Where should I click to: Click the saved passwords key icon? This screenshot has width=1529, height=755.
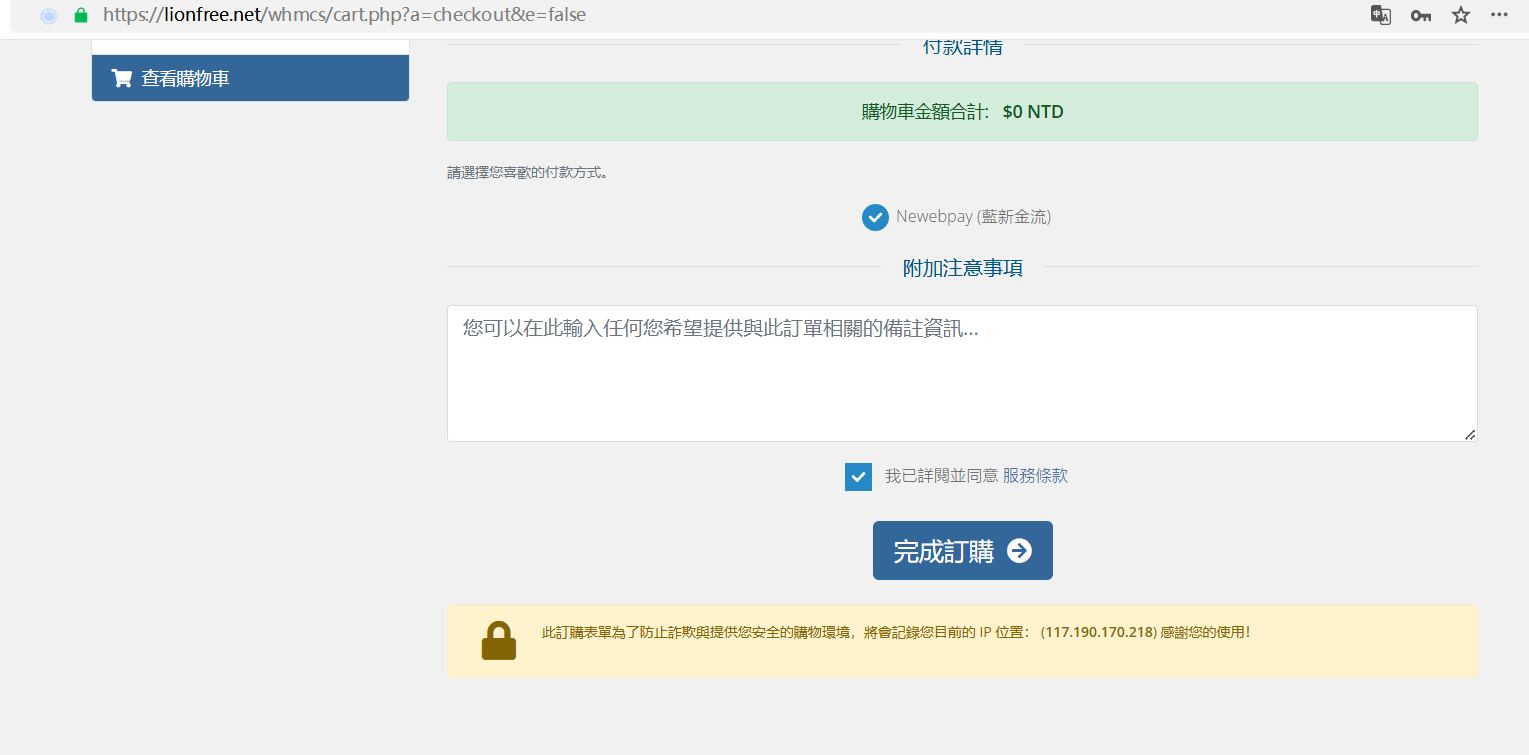point(1421,15)
